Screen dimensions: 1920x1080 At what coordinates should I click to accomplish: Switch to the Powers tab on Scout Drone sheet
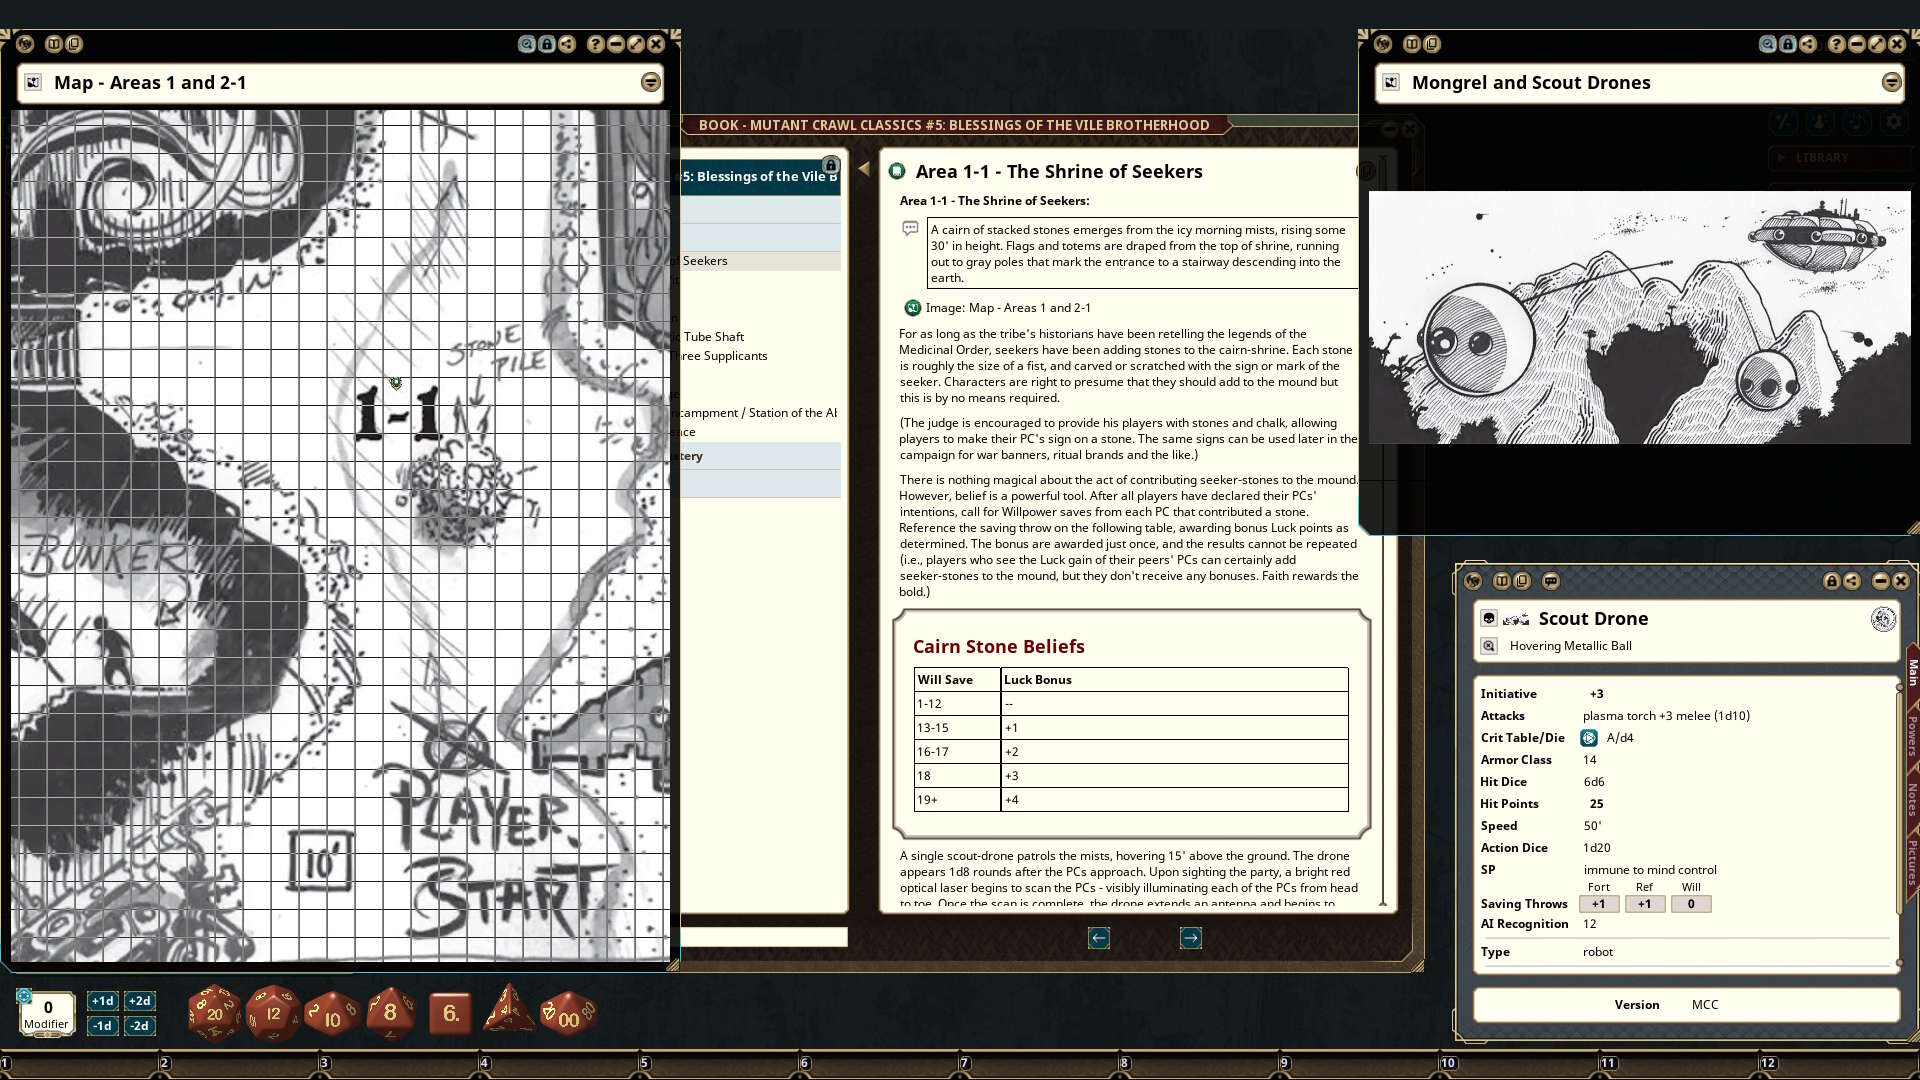pyautogui.click(x=1912, y=735)
